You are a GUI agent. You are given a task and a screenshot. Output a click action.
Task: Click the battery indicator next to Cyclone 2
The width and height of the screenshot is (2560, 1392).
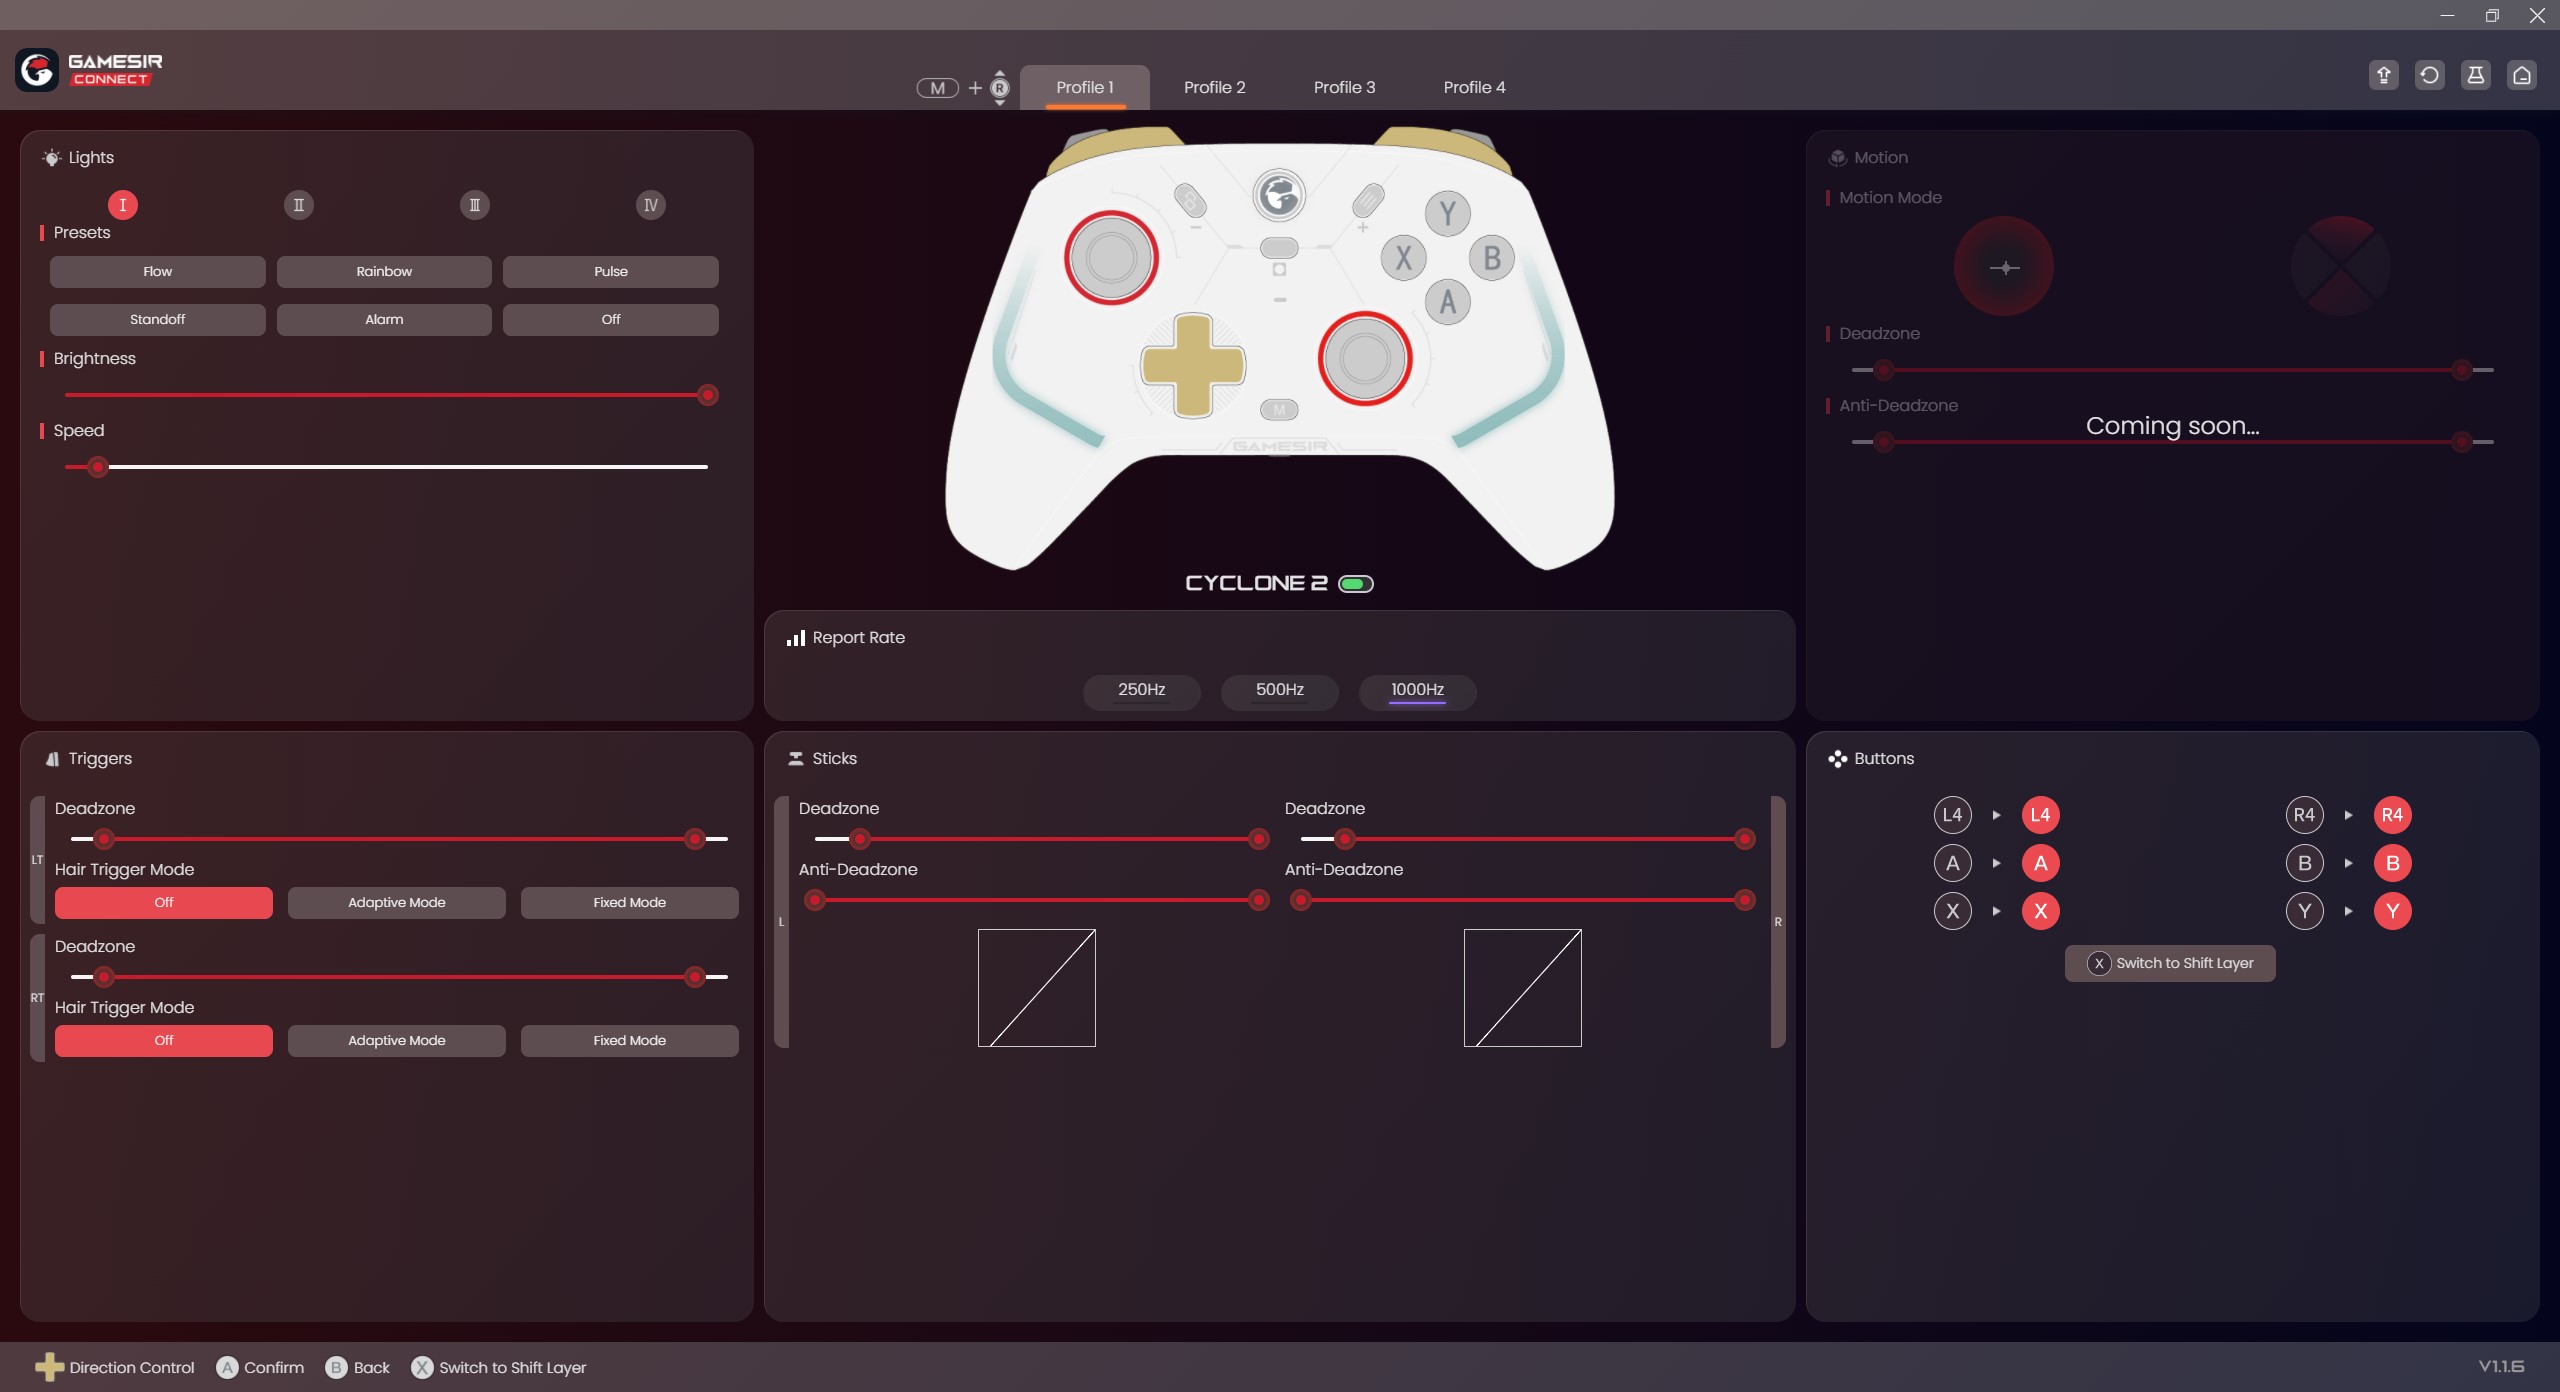pyautogui.click(x=1356, y=584)
